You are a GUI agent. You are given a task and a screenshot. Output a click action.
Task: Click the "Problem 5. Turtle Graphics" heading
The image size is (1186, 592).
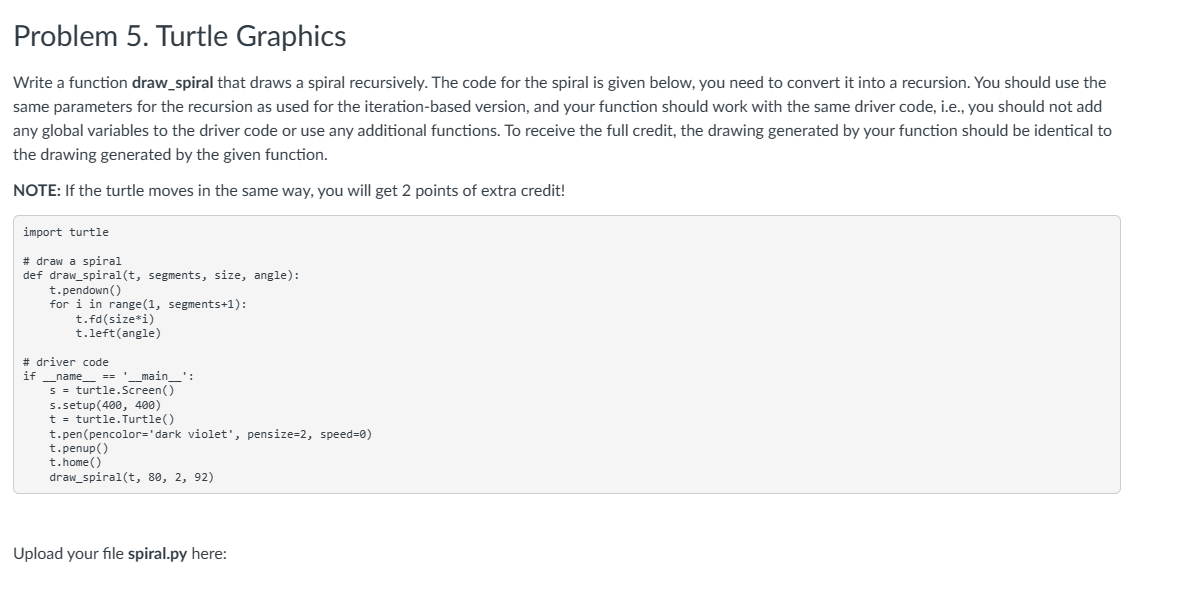click(x=180, y=37)
